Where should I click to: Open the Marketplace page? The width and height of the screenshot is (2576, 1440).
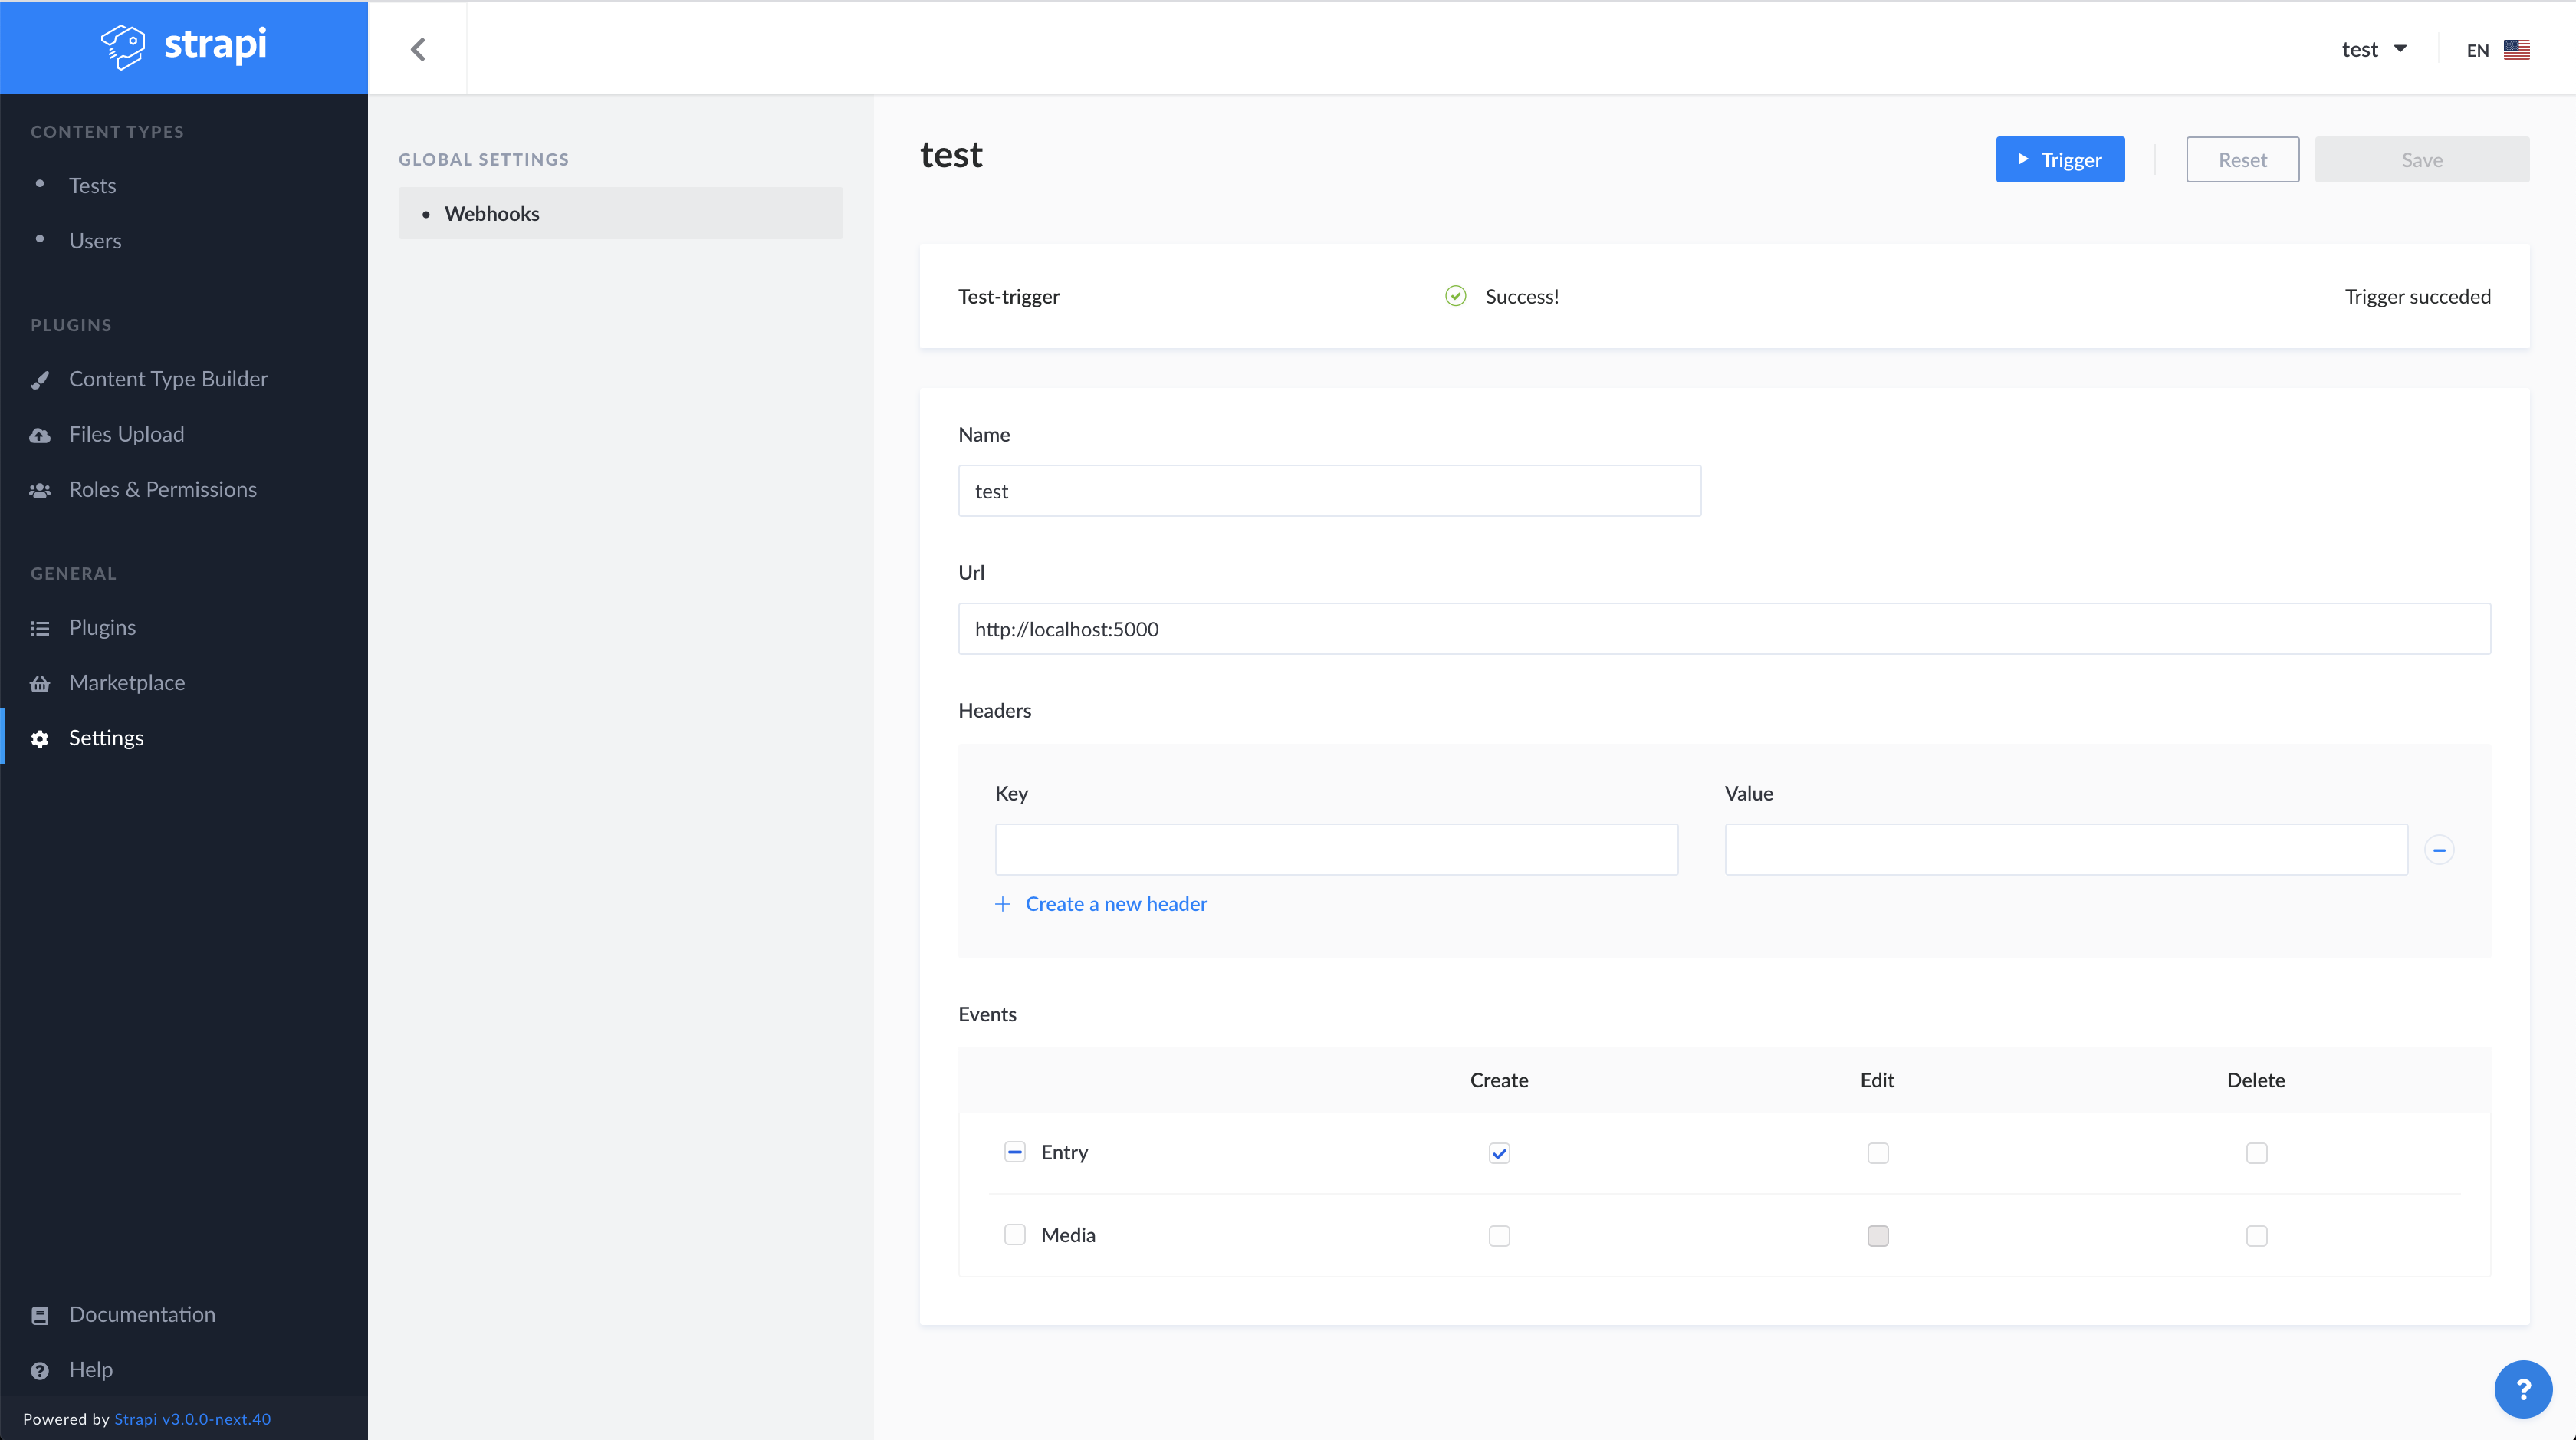pos(126,682)
